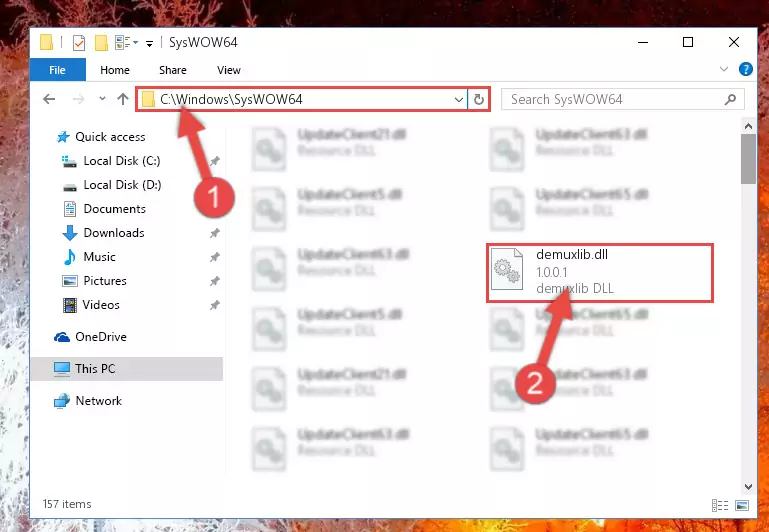Open the Customize Quick Access Toolbar dropdown arrow
This screenshot has width=769, height=532.
tap(150, 44)
